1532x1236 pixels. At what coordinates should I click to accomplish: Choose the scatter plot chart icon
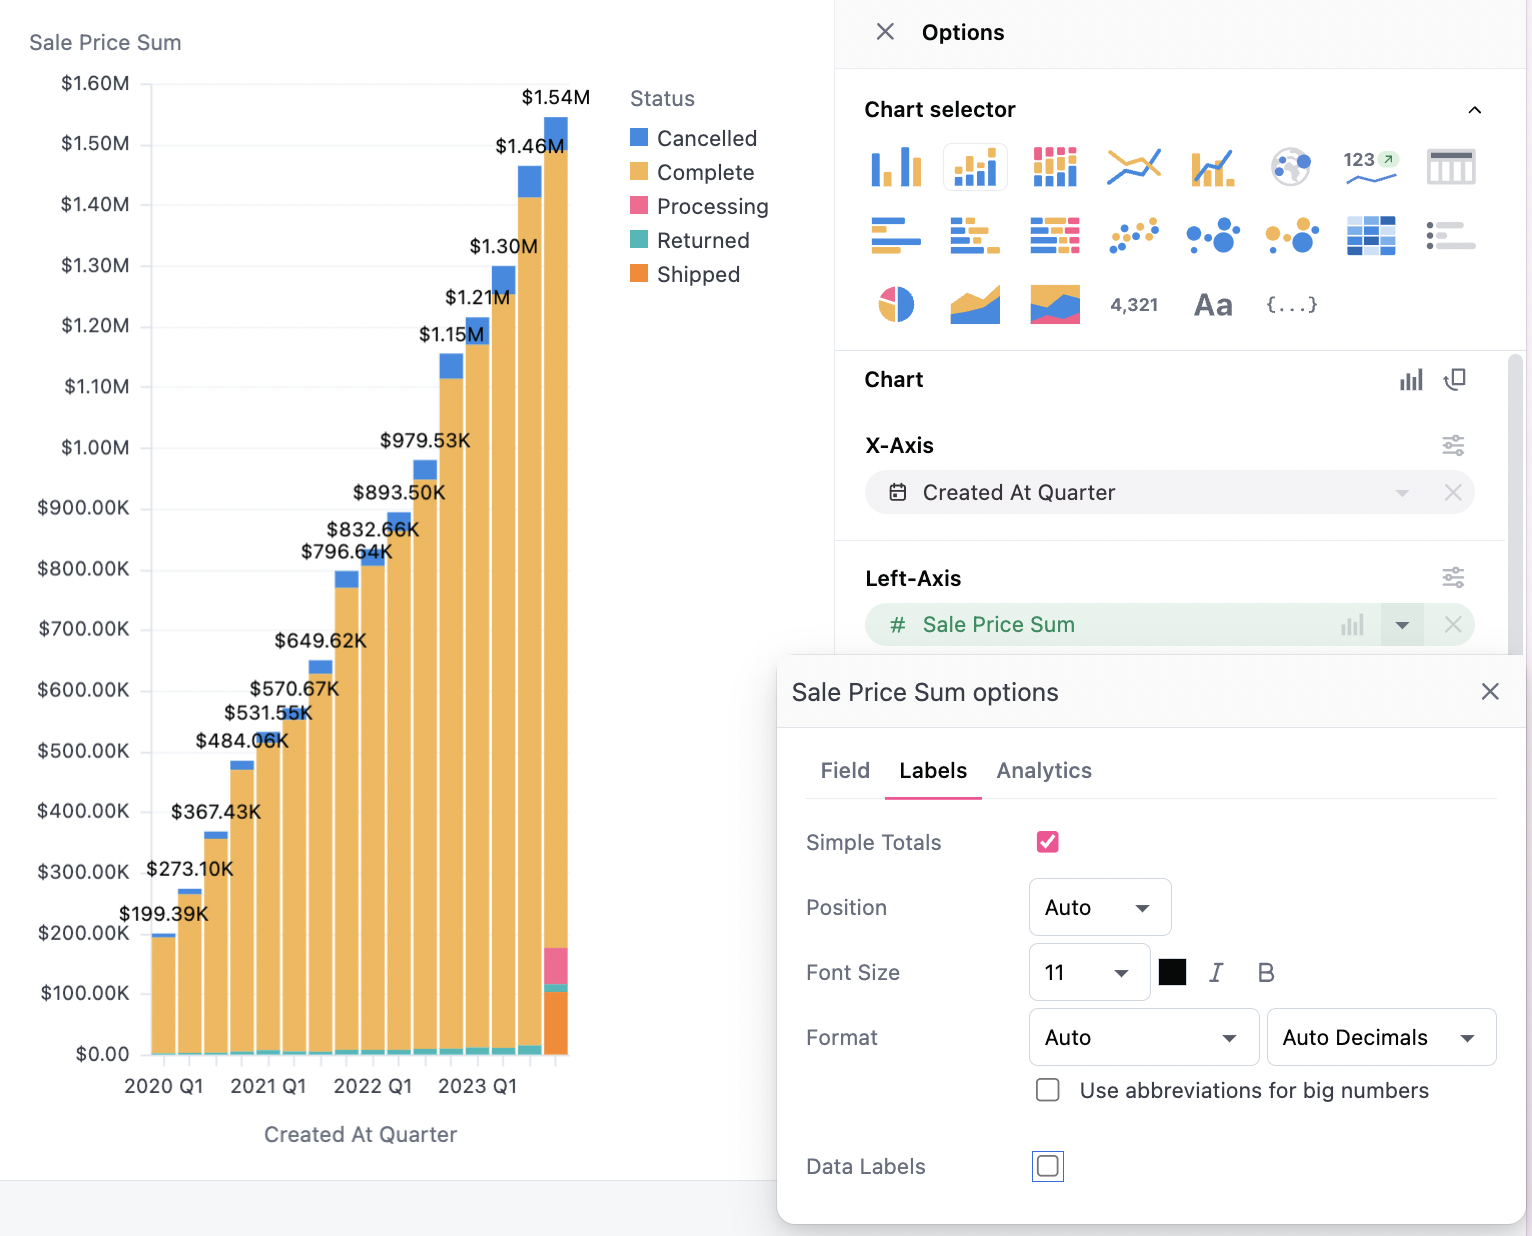pos(1133,236)
